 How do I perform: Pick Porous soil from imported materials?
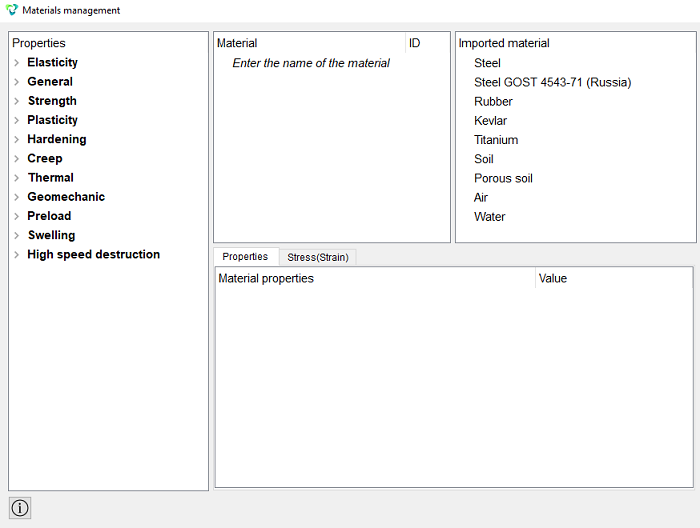point(504,178)
